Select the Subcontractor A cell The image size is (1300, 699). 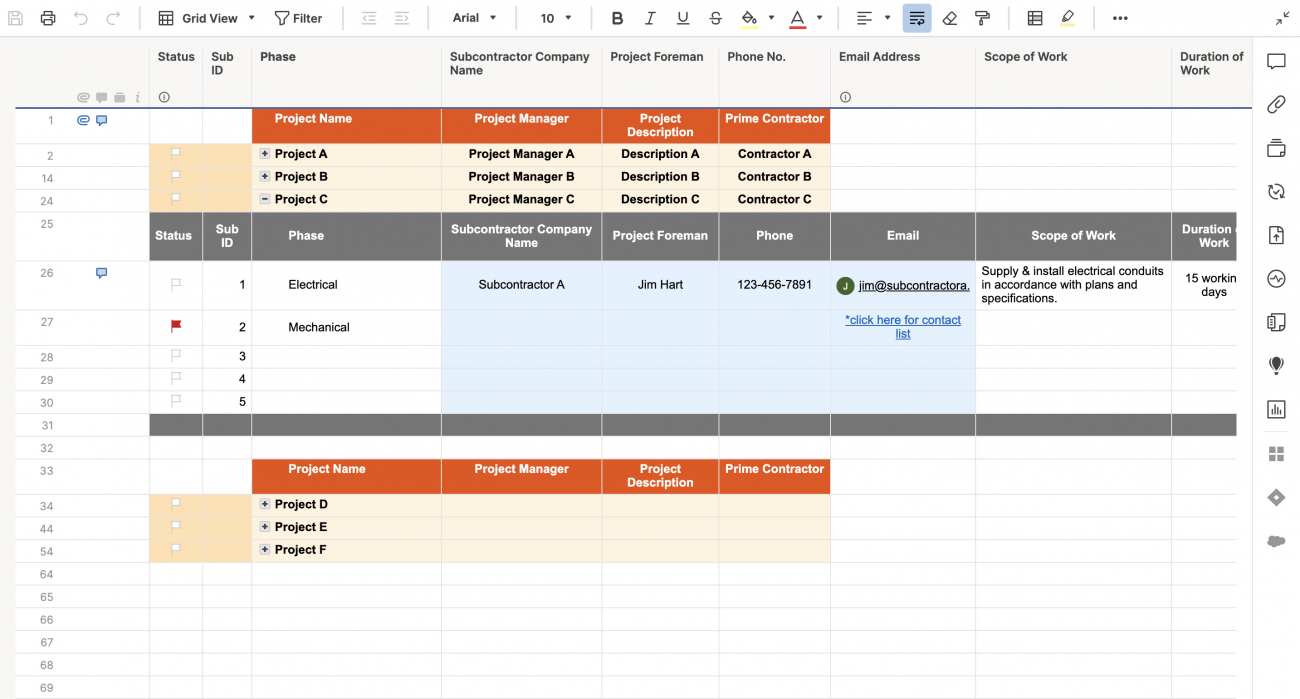pos(521,285)
